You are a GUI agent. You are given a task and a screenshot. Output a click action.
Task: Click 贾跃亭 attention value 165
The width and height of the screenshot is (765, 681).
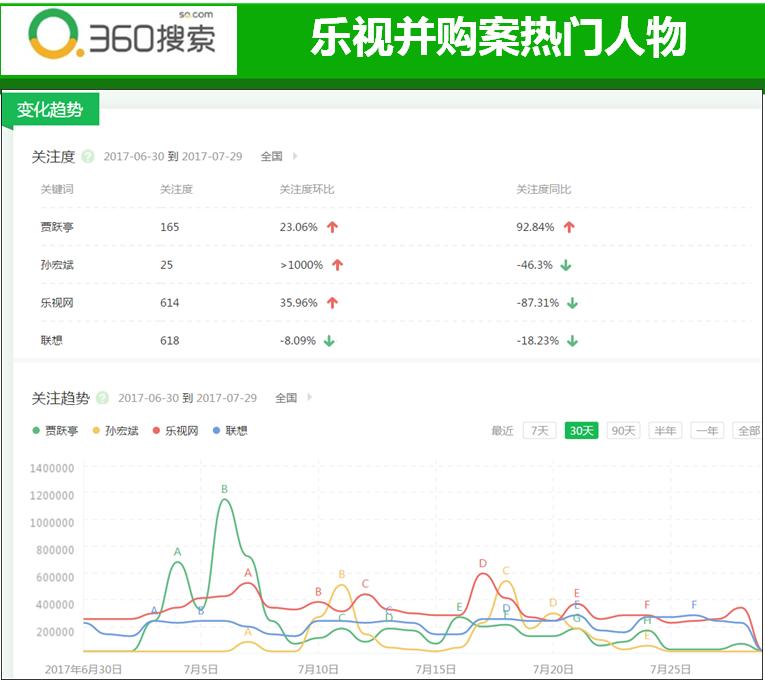click(x=169, y=227)
